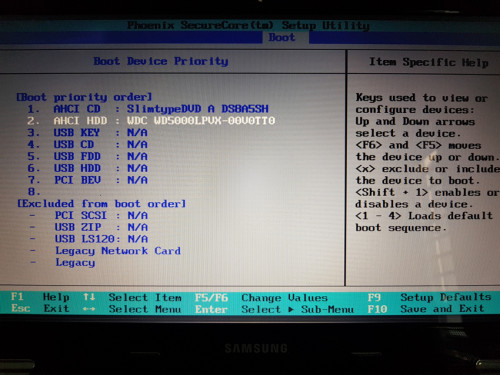
Task: Click Enter Select Sub-Menu hint
Action: [x=274, y=309]
